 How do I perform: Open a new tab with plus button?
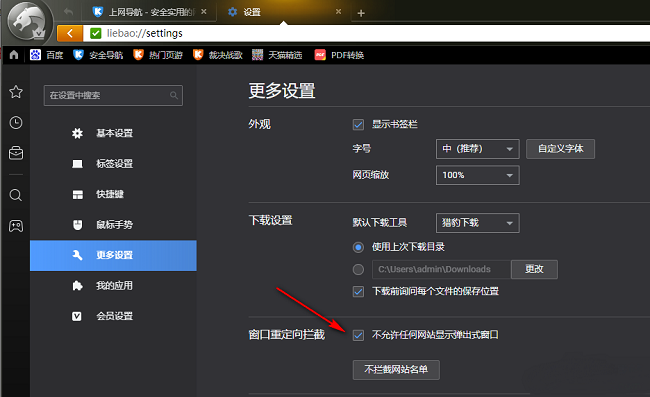[x=361, y=13]
